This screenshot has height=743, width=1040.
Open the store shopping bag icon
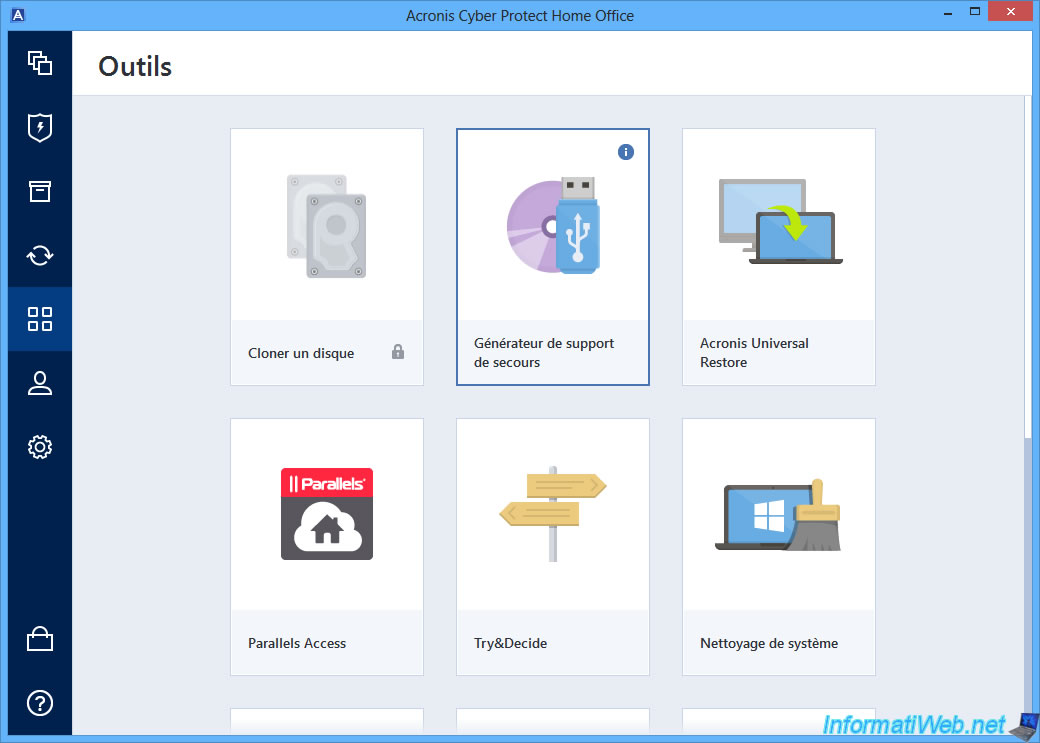[40, 639]
